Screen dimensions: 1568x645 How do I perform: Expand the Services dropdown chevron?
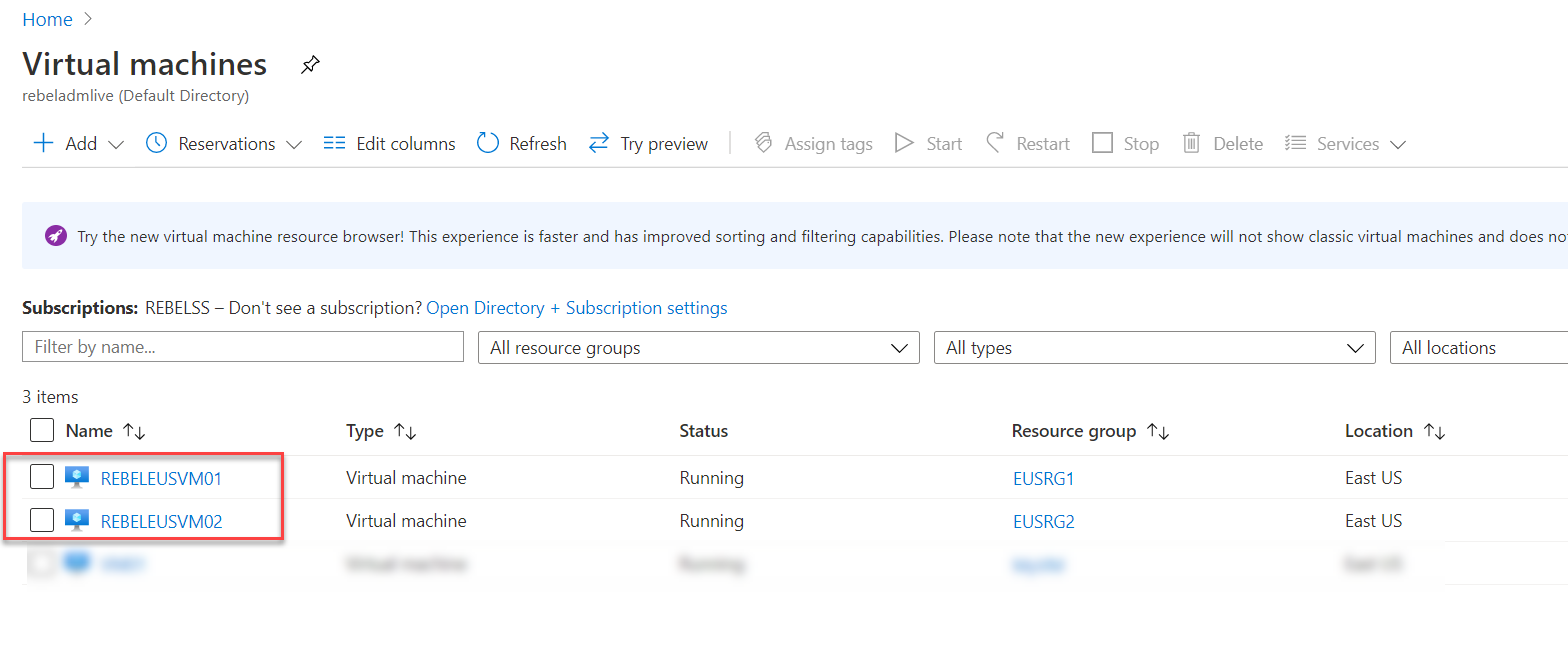1397,144
